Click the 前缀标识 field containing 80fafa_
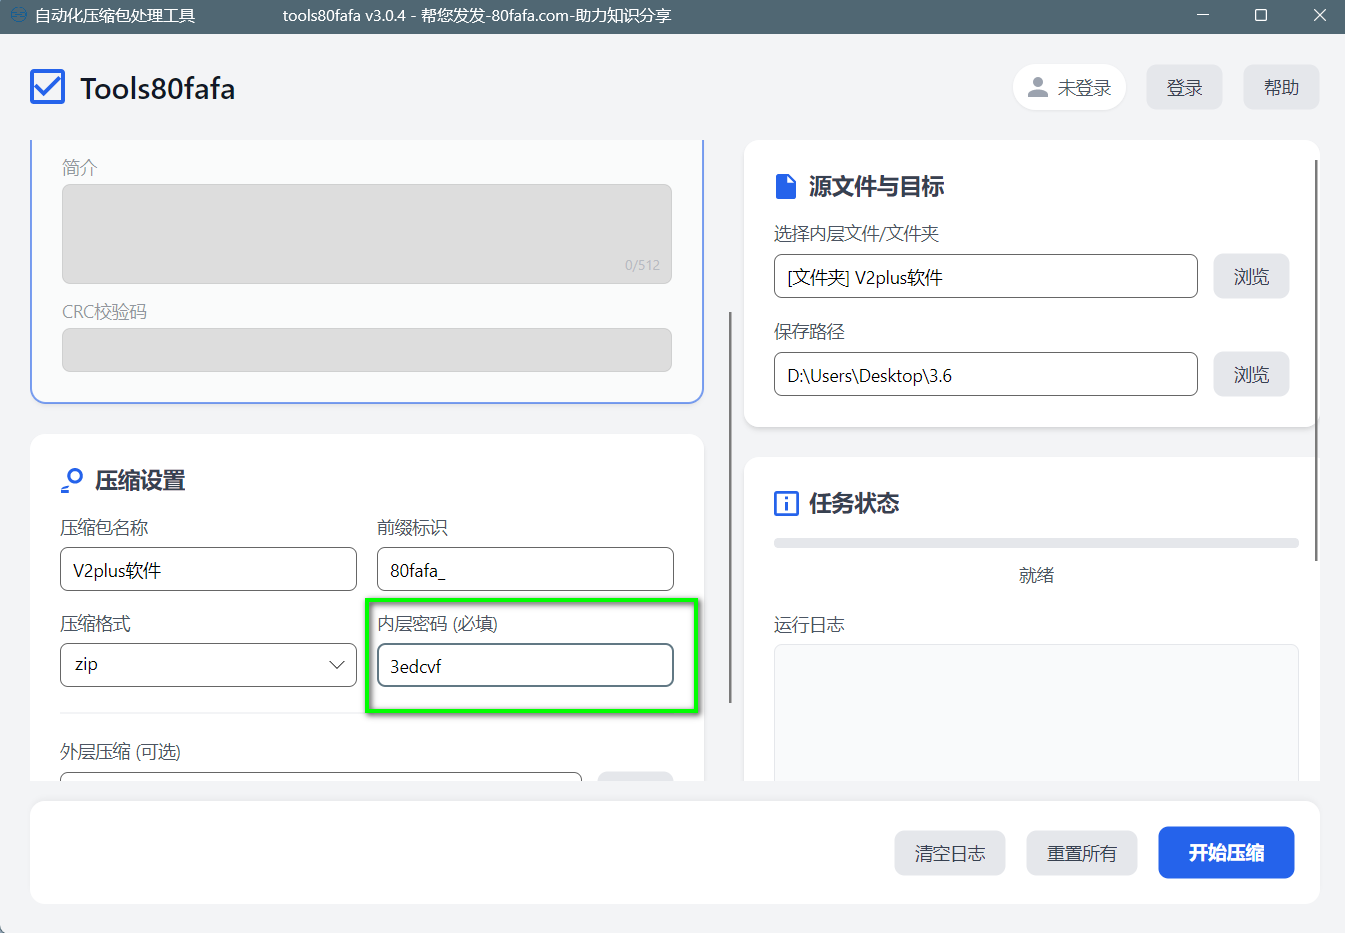This screenshot has width=1345, height=933. coord(525,570)
